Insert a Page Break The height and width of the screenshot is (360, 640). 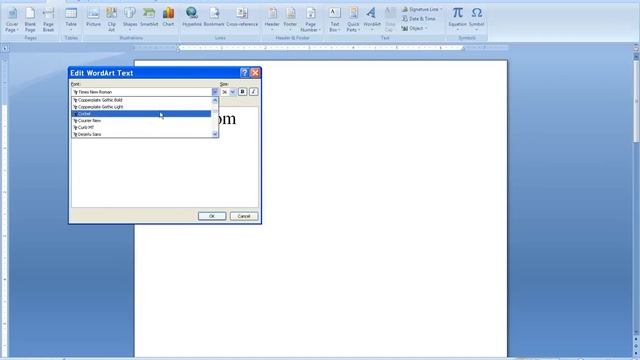pos(48,20)
